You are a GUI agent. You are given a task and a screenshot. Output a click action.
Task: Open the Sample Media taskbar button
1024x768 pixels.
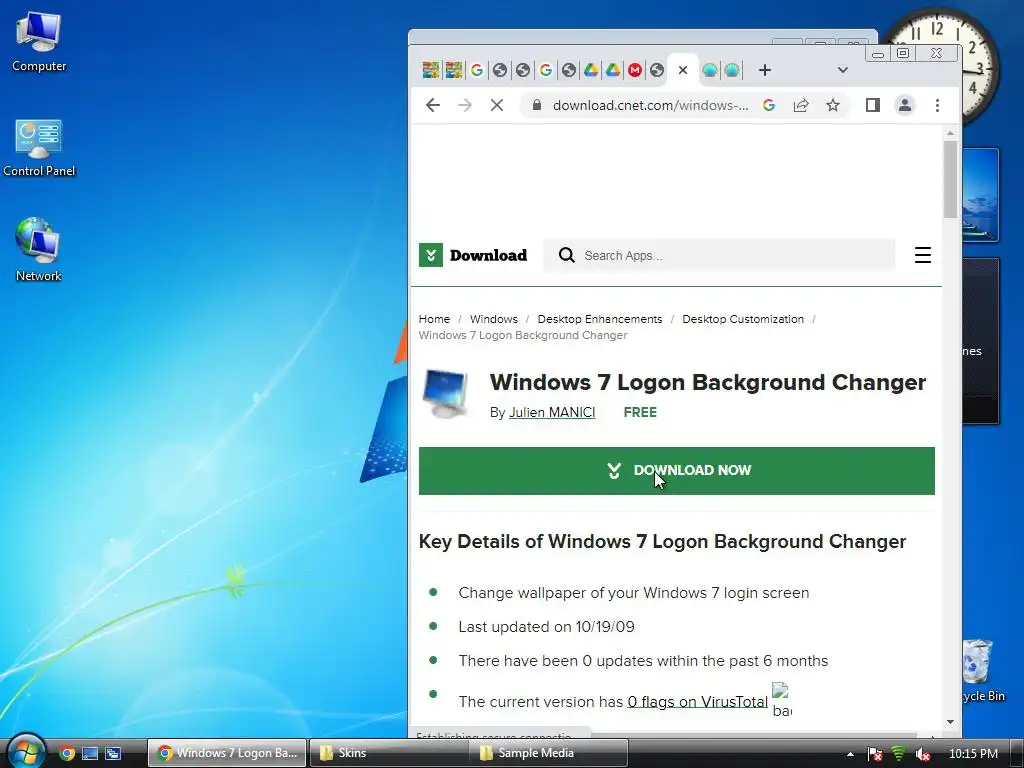[x=549, y=753]
